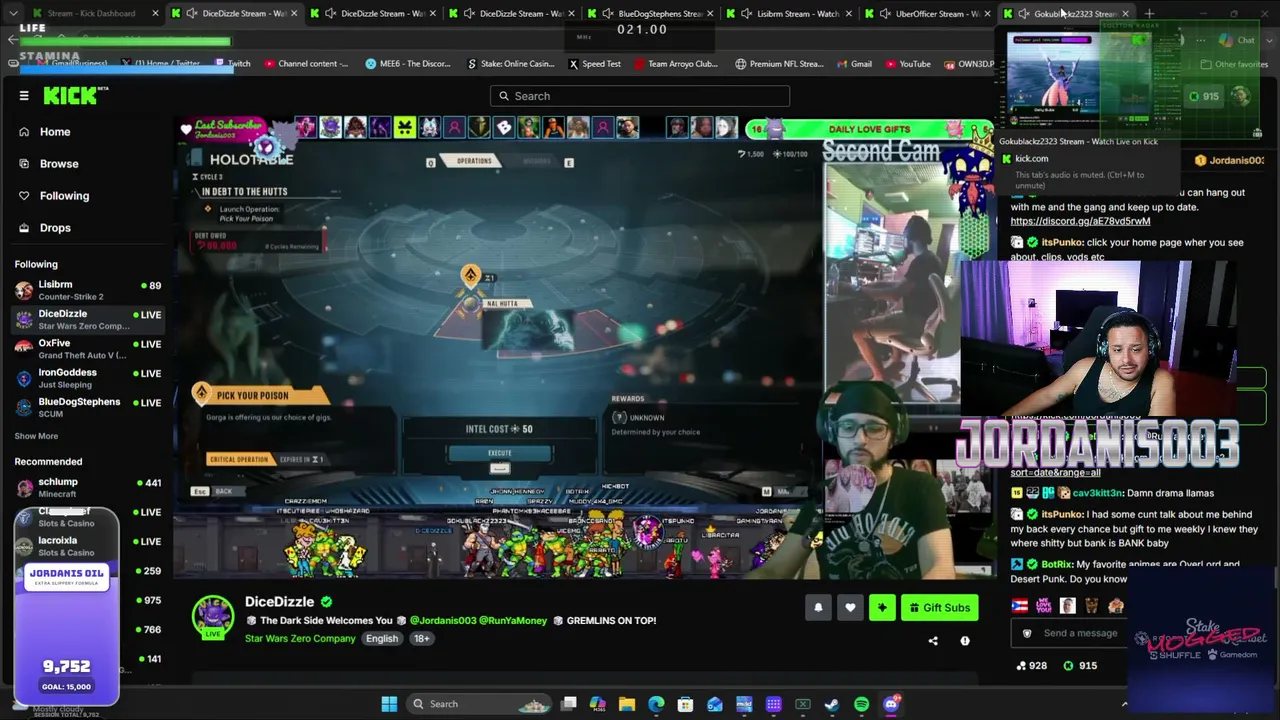Click the IronGoddess avatar in Following list
The width and height of the screenshot is (1280, 720).
tap(24, 378)
